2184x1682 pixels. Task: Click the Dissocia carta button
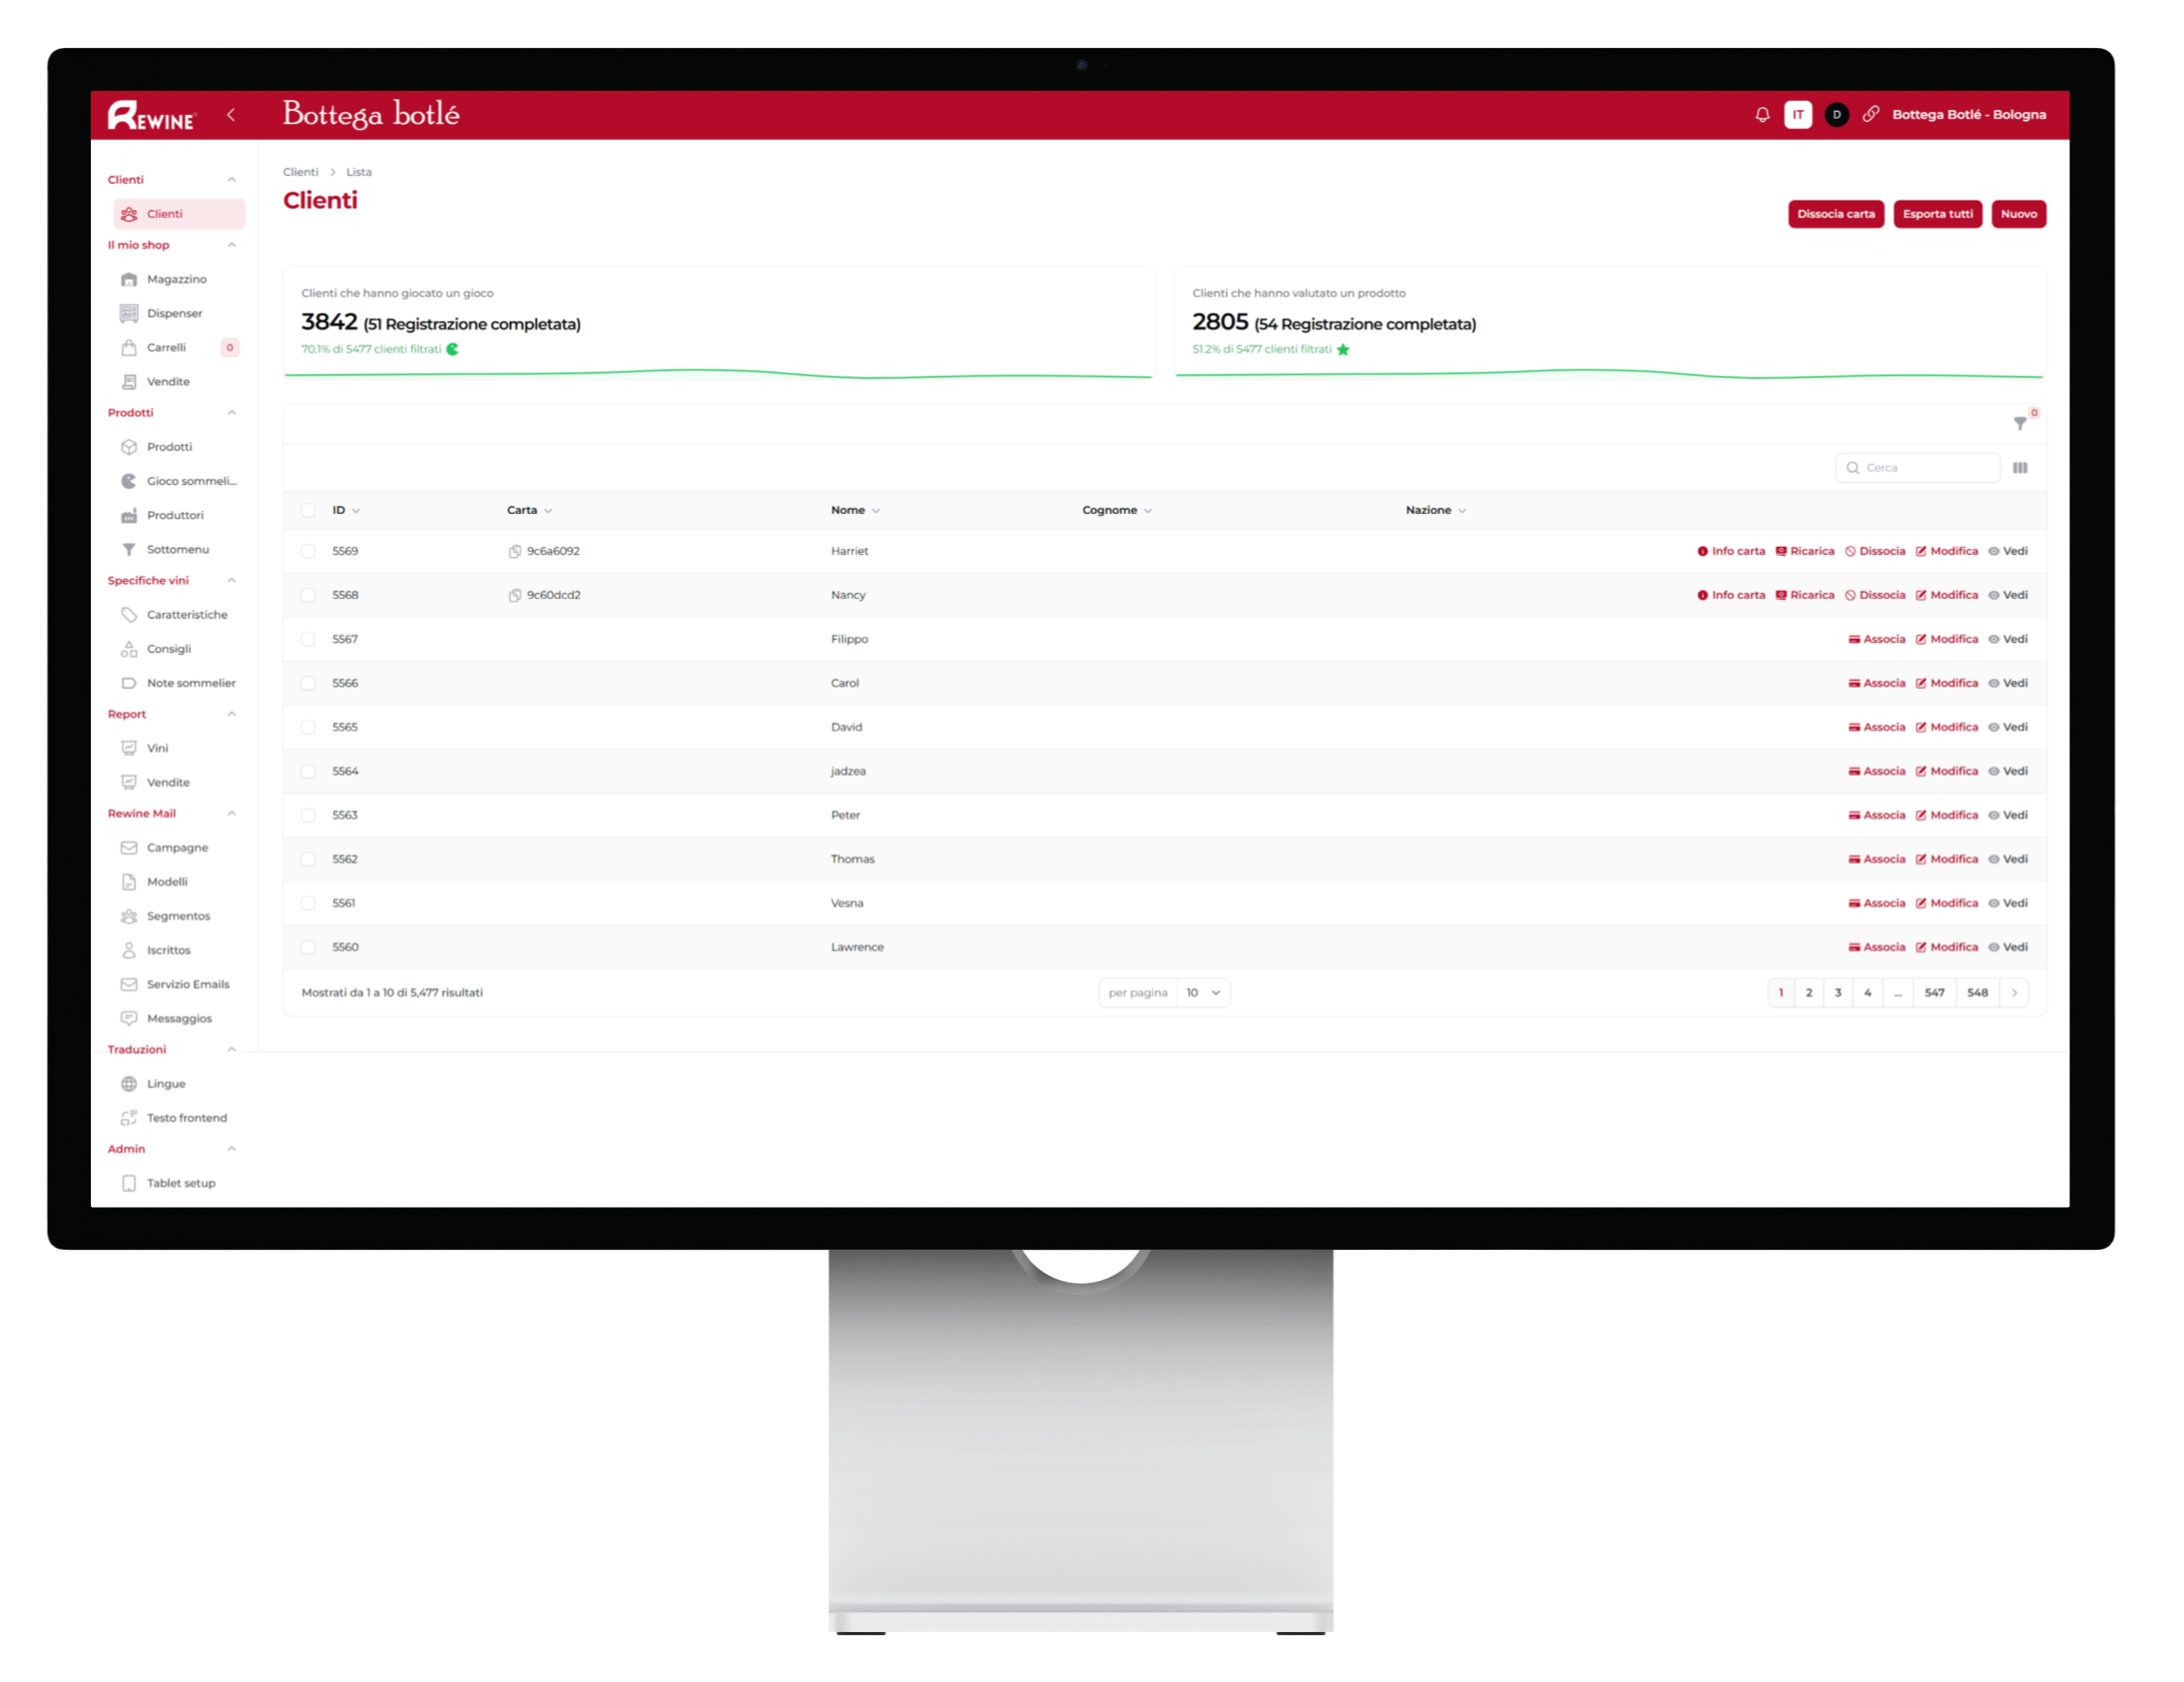pyautogui.click(x=1836, y=214)
